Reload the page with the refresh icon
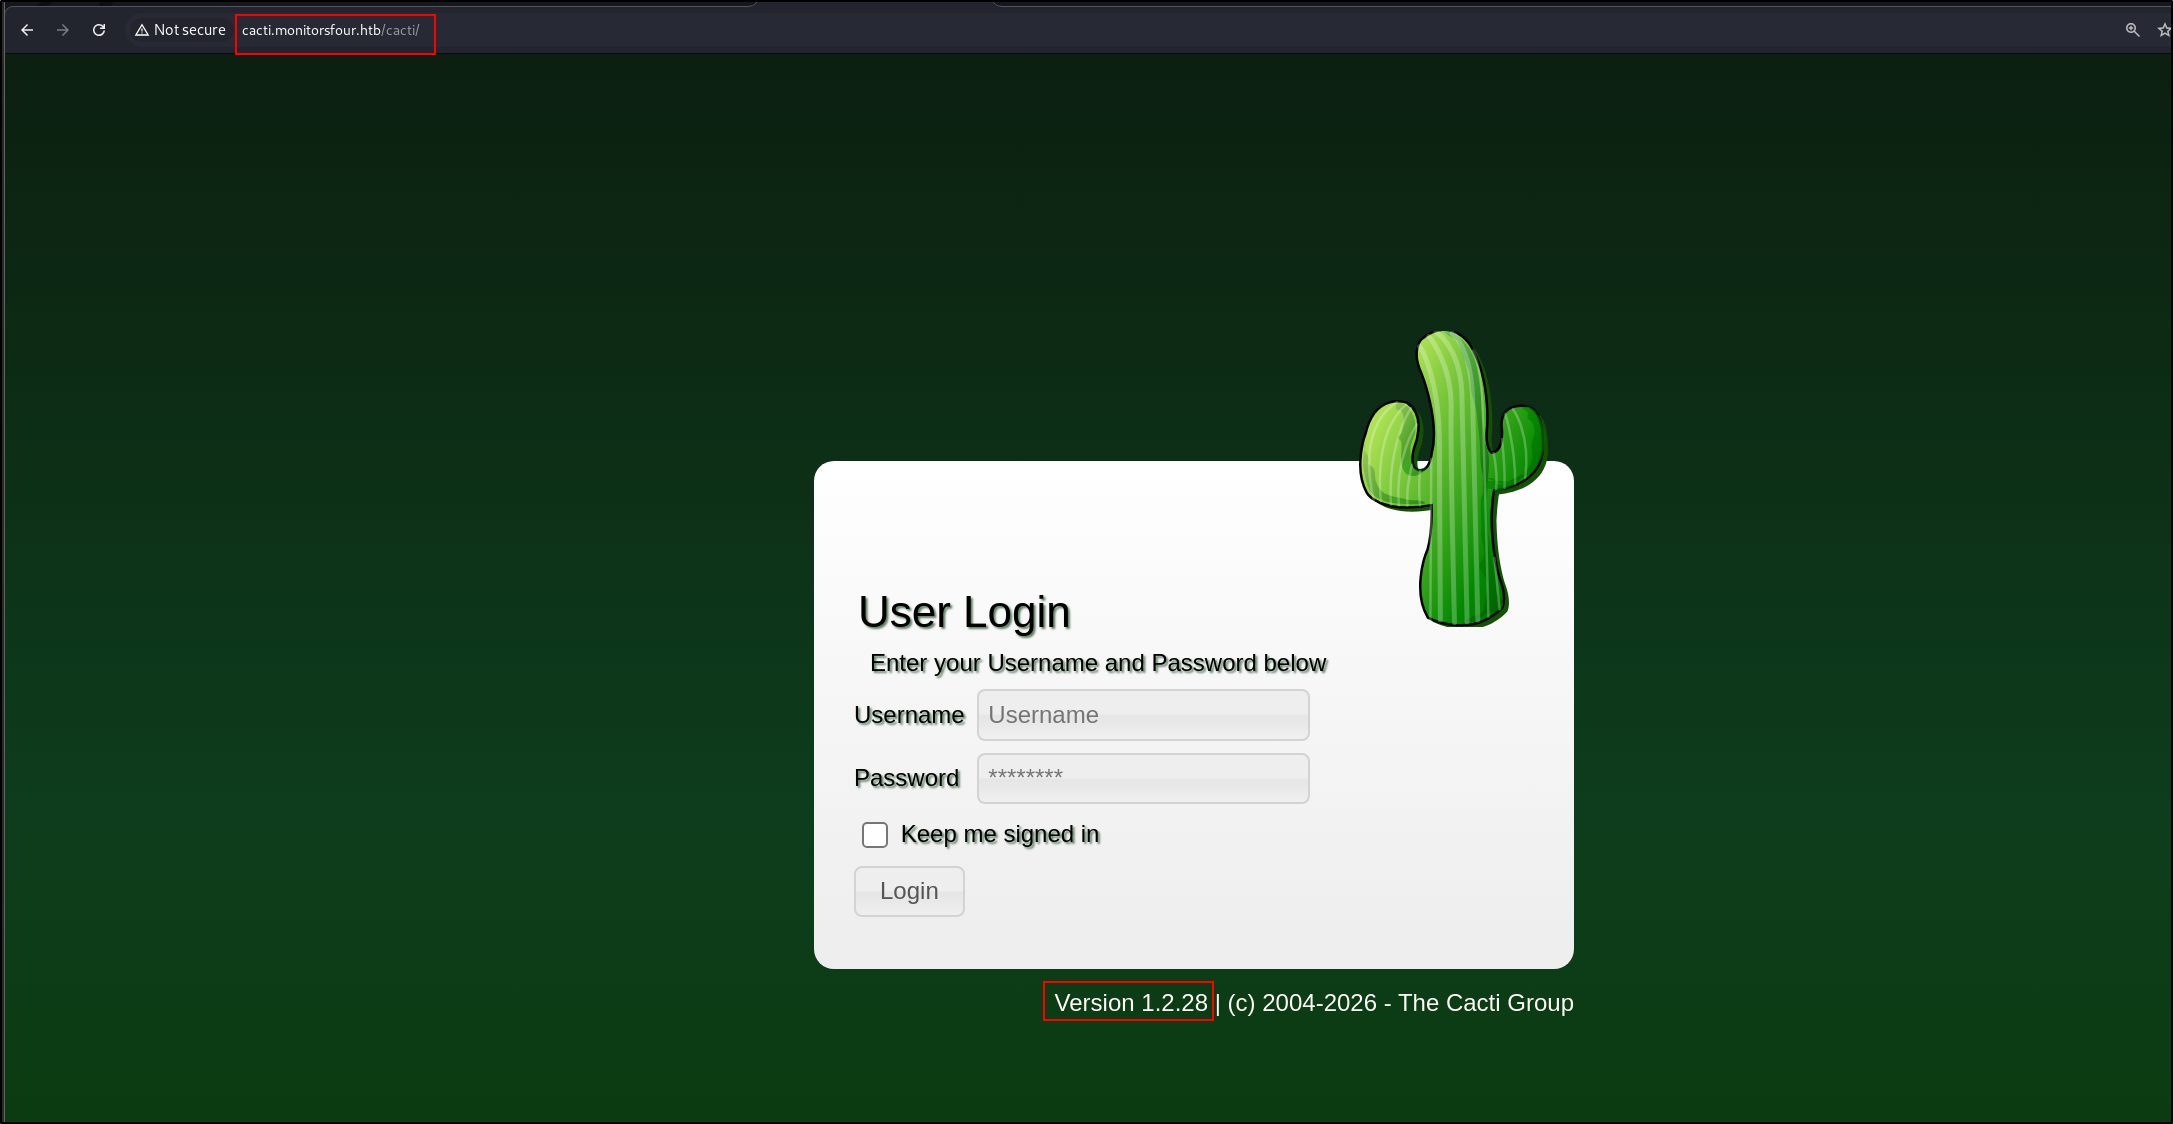This screenshot has width=2173, height=1124. pyautogui.click(x=99, y=30)
